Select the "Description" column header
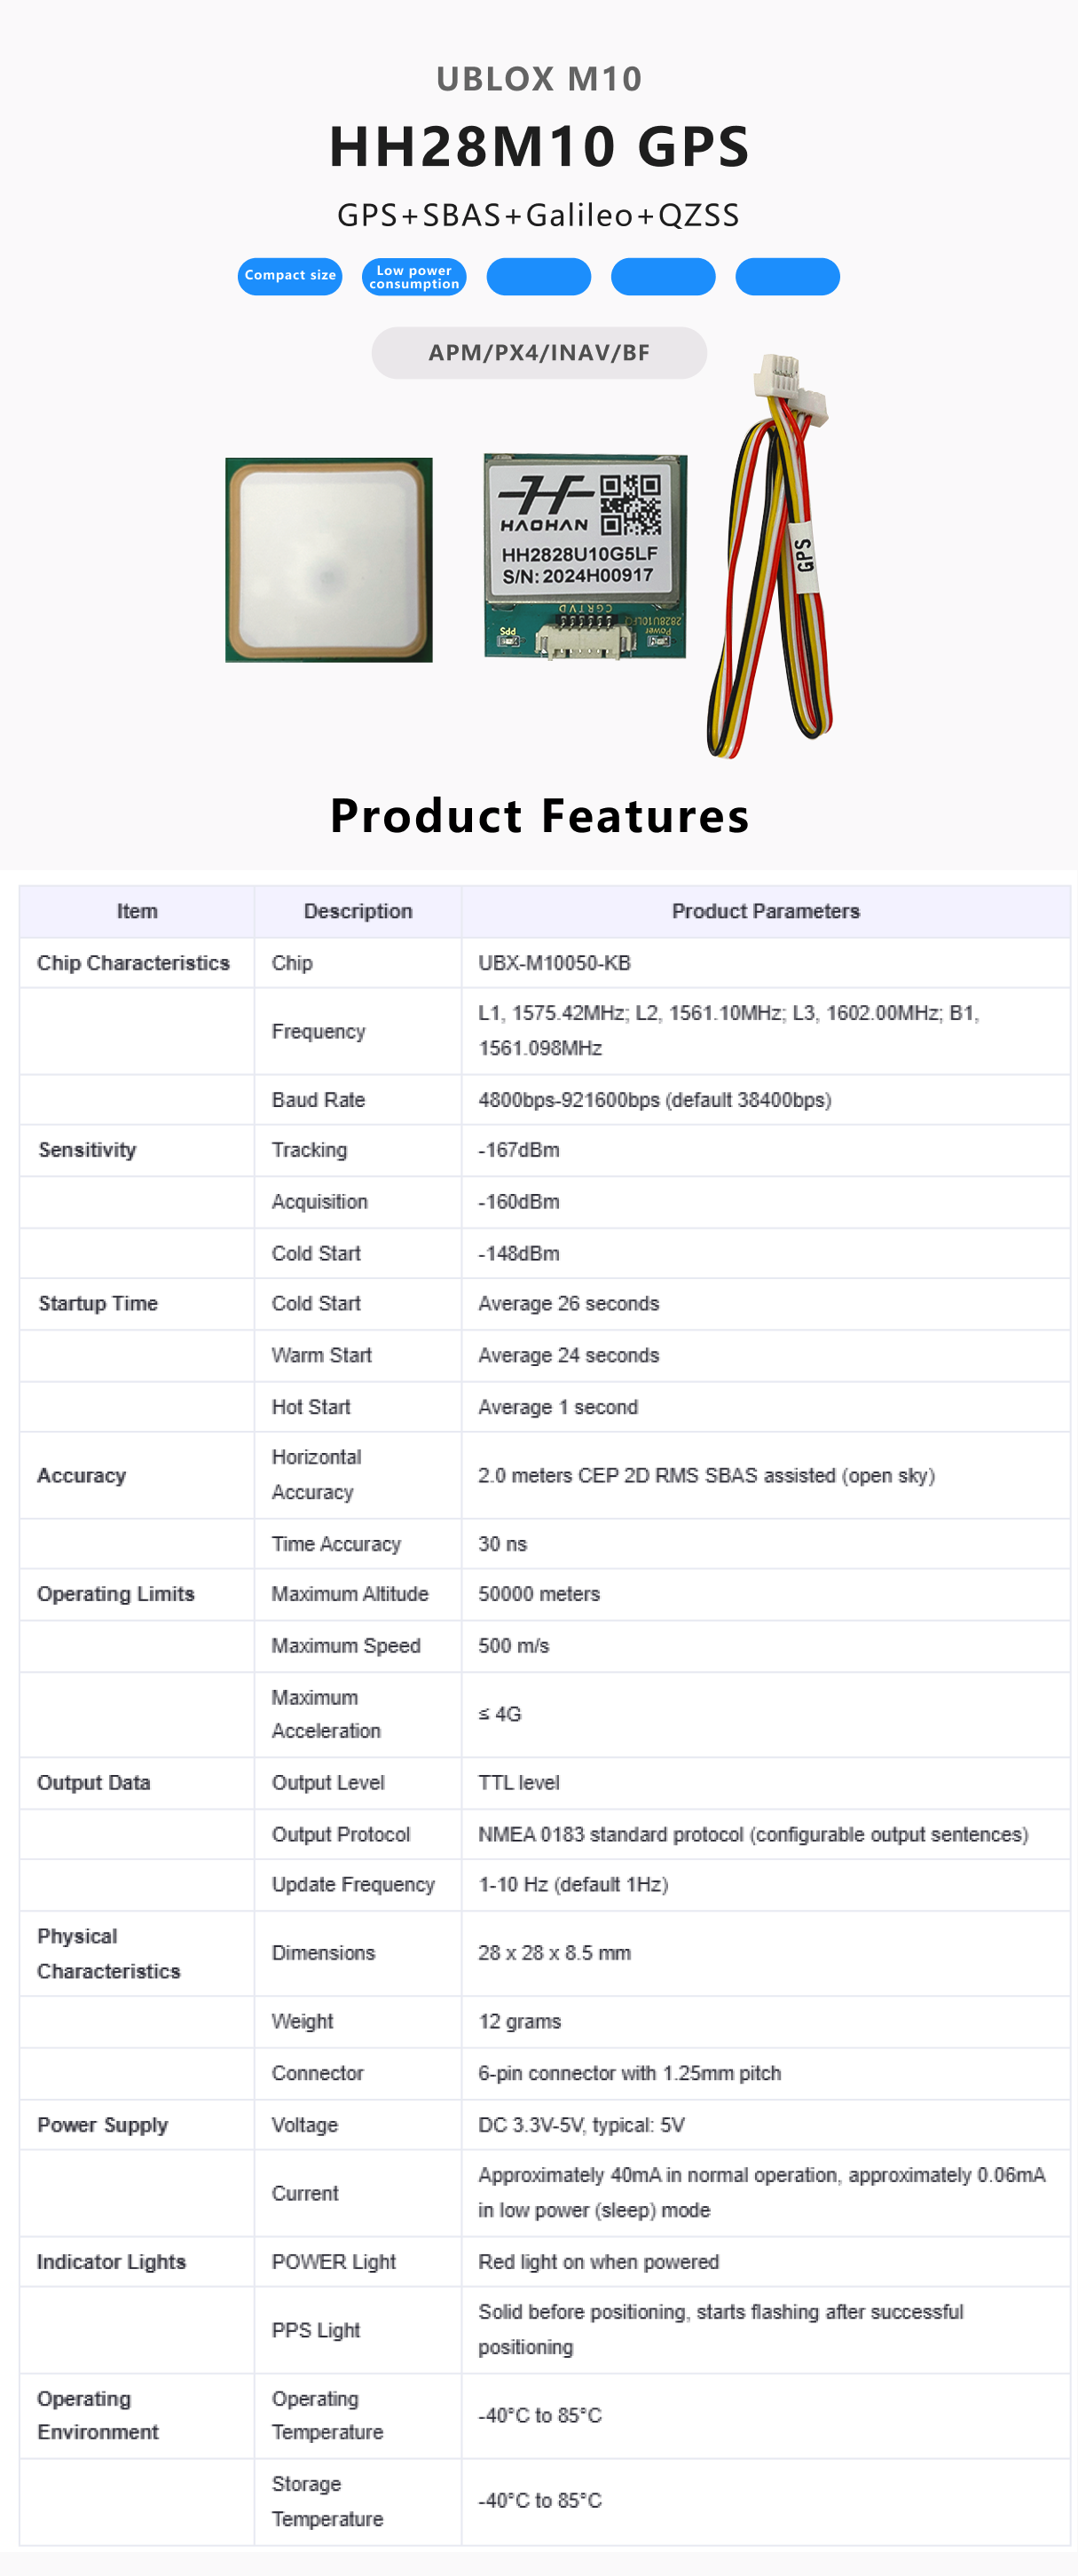This screenshot has height=2576, width=1078. coord(358,911)
